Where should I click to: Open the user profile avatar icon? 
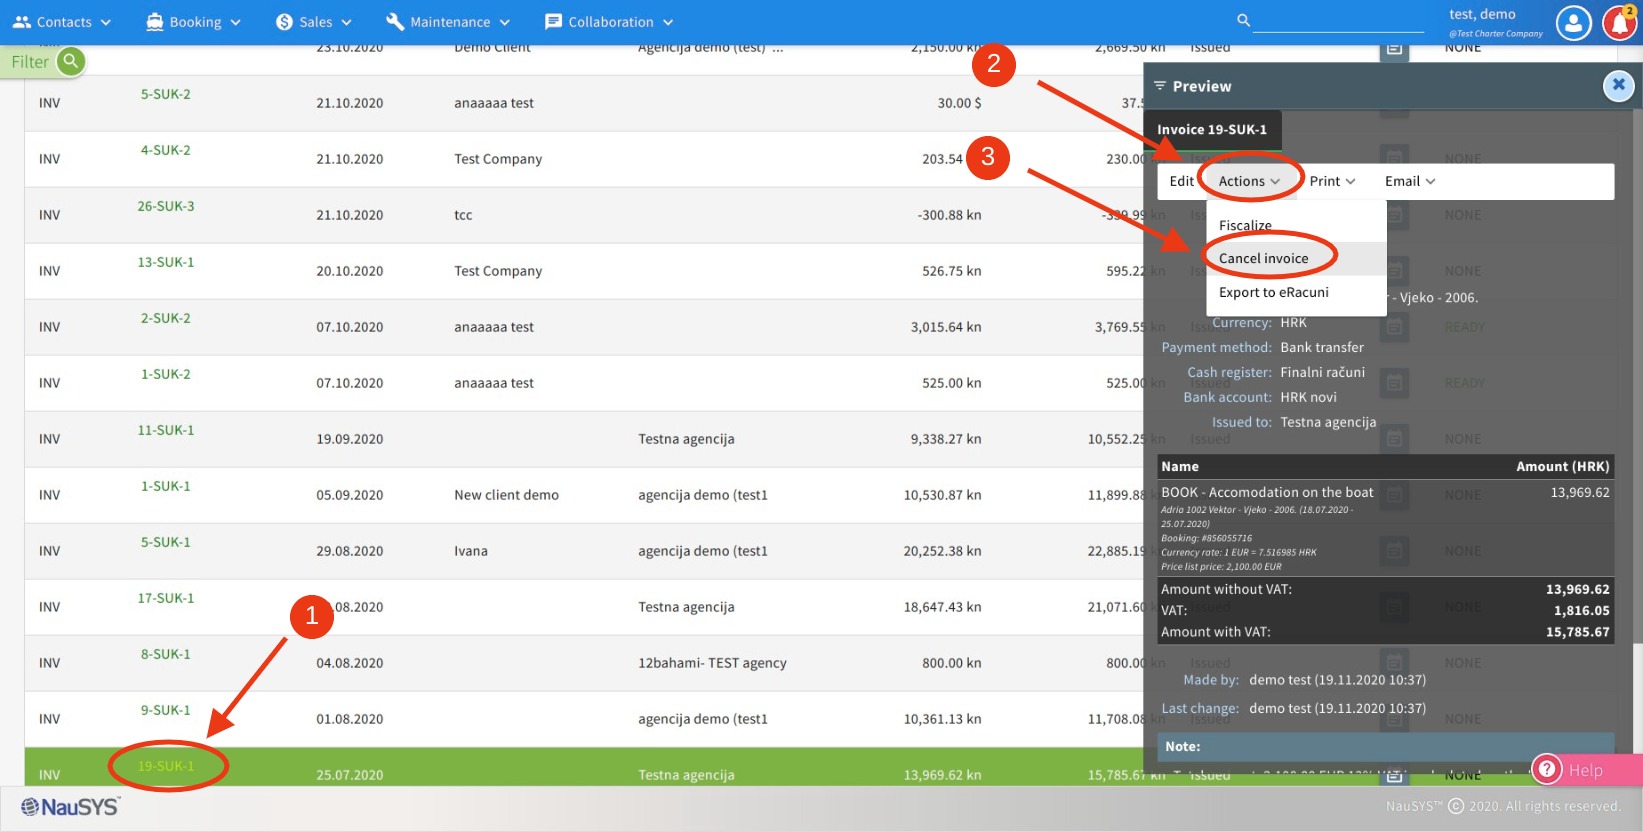(1574, 23)
